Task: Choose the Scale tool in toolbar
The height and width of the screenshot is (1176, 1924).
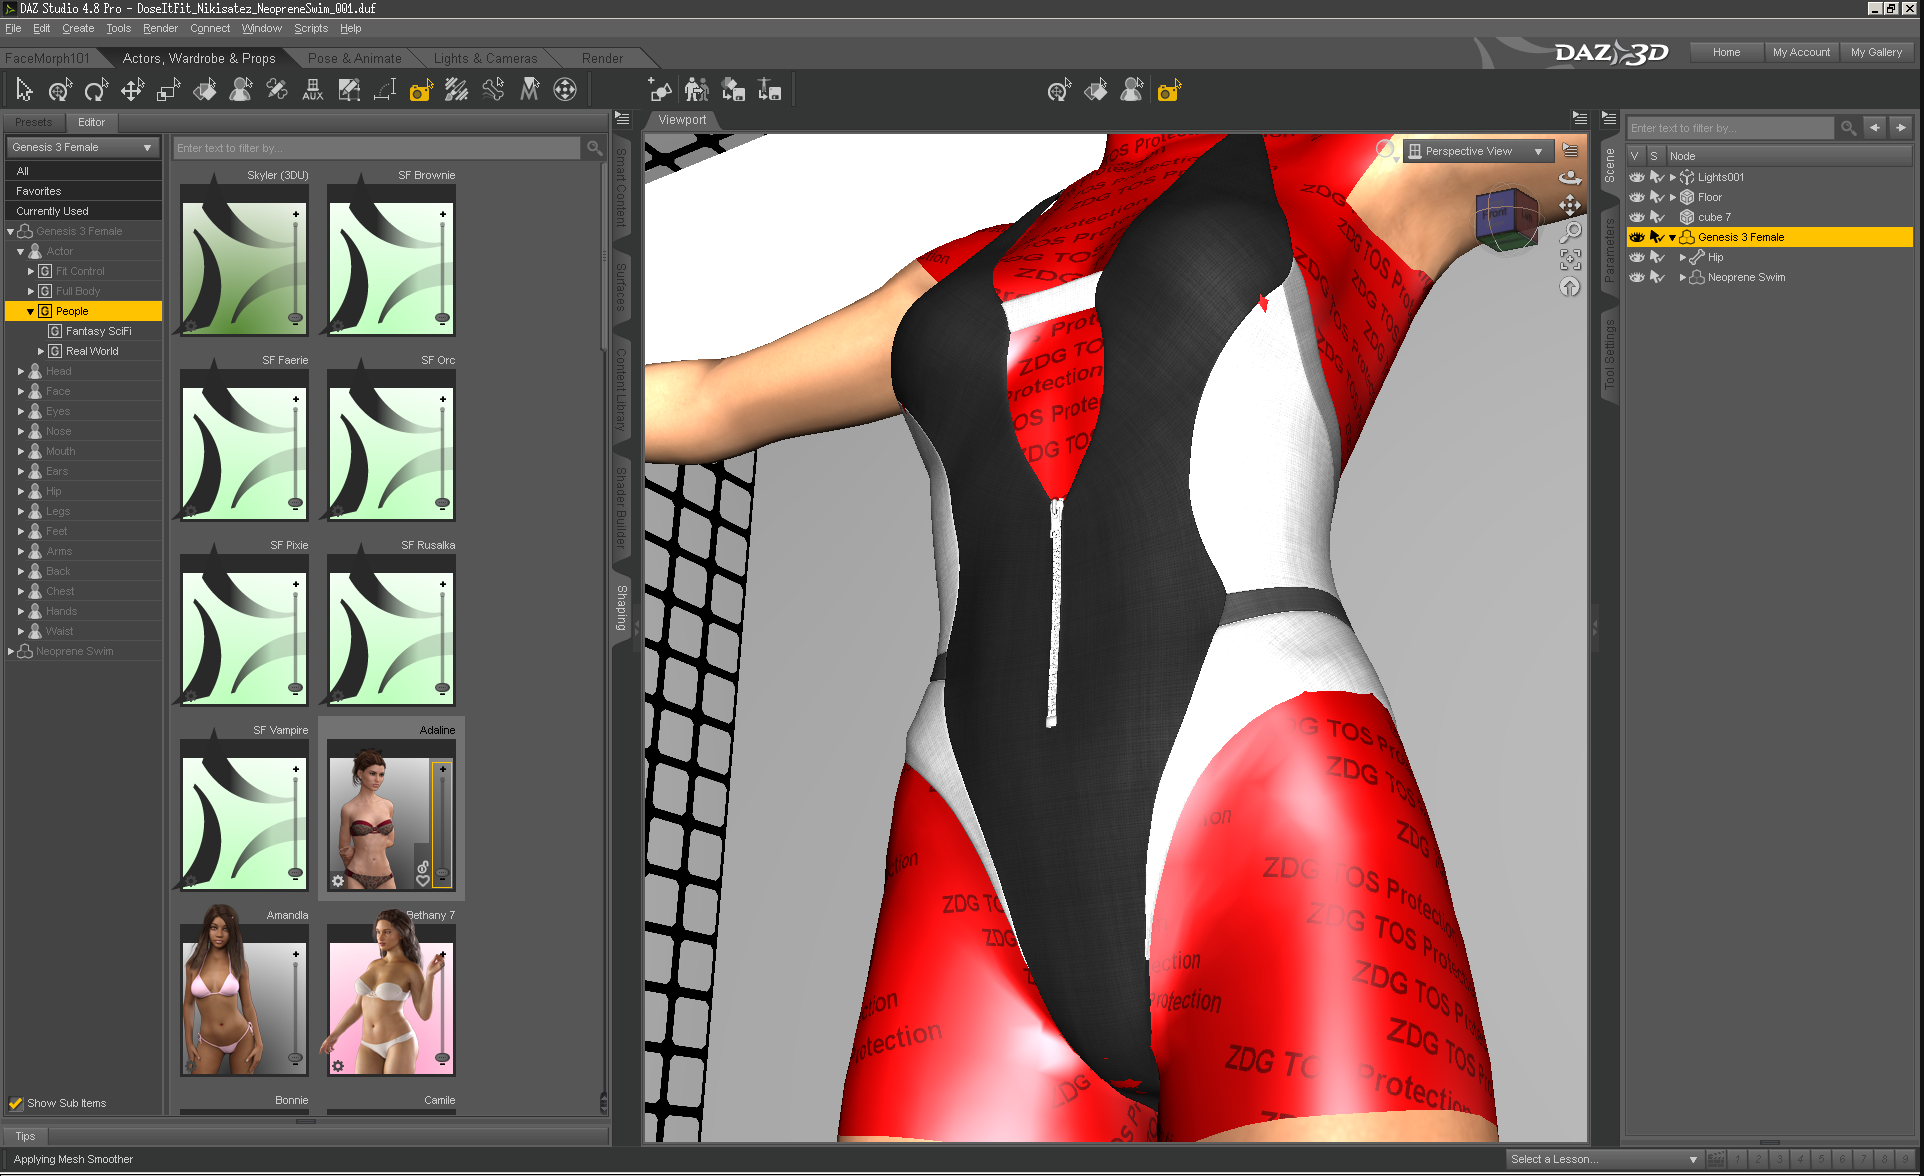Action: [x=168, y=91]
